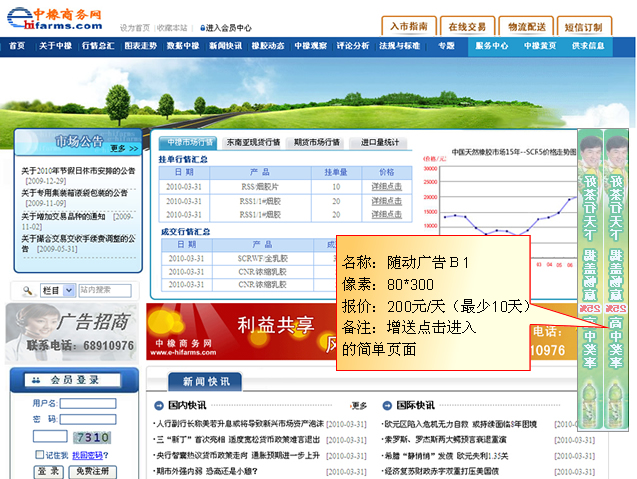Click the 找回密码 link
Screen dimensions: 637x479
[88, 455]
